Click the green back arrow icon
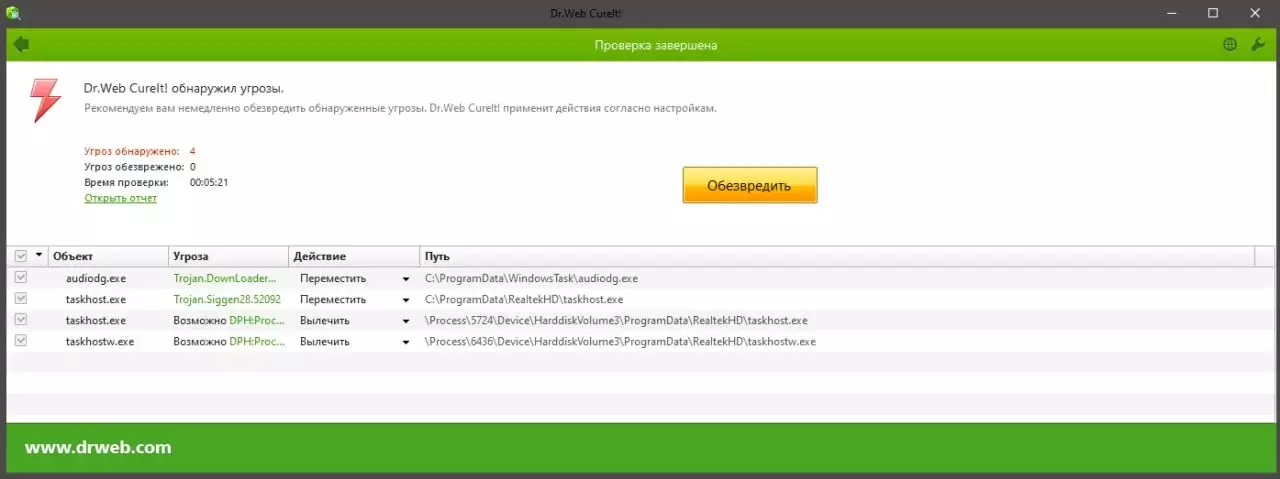 (21, 44)
